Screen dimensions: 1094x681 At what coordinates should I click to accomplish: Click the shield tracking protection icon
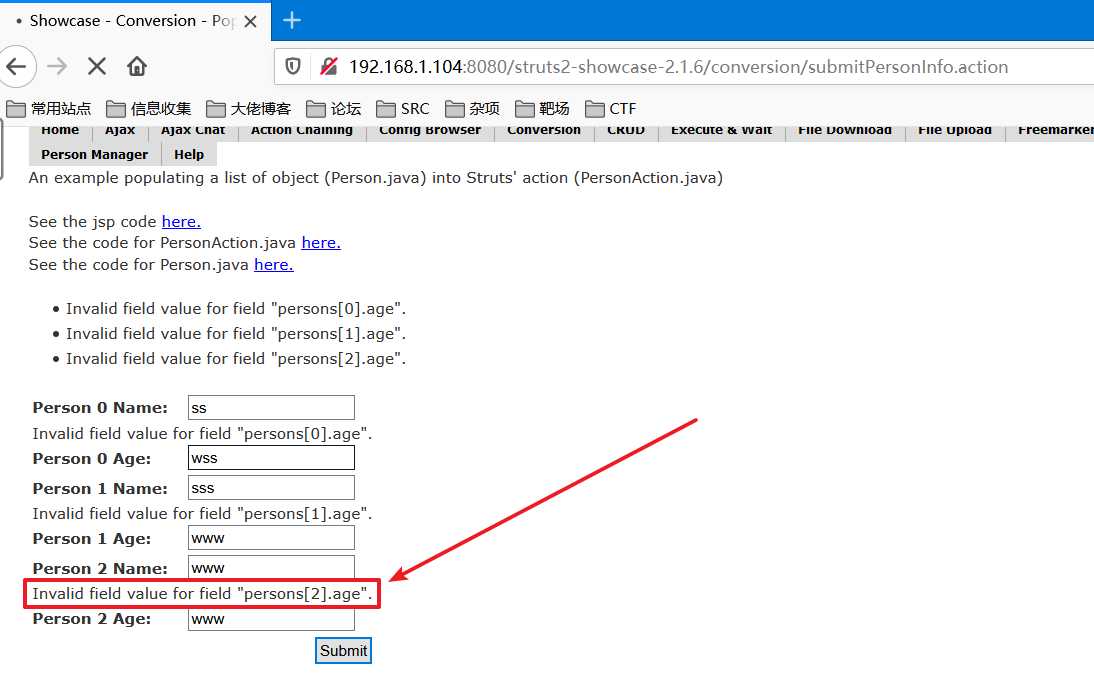[x=293, y=67]
